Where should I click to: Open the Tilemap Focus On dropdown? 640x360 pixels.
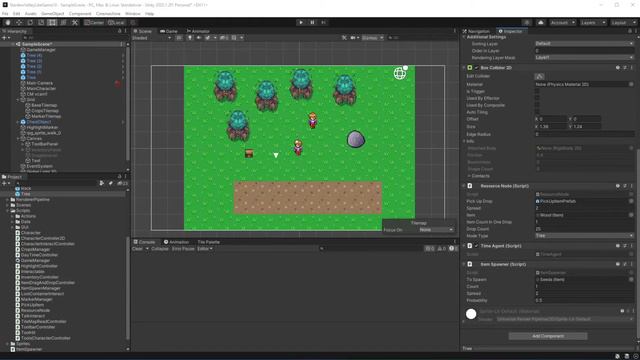point(436,230)
